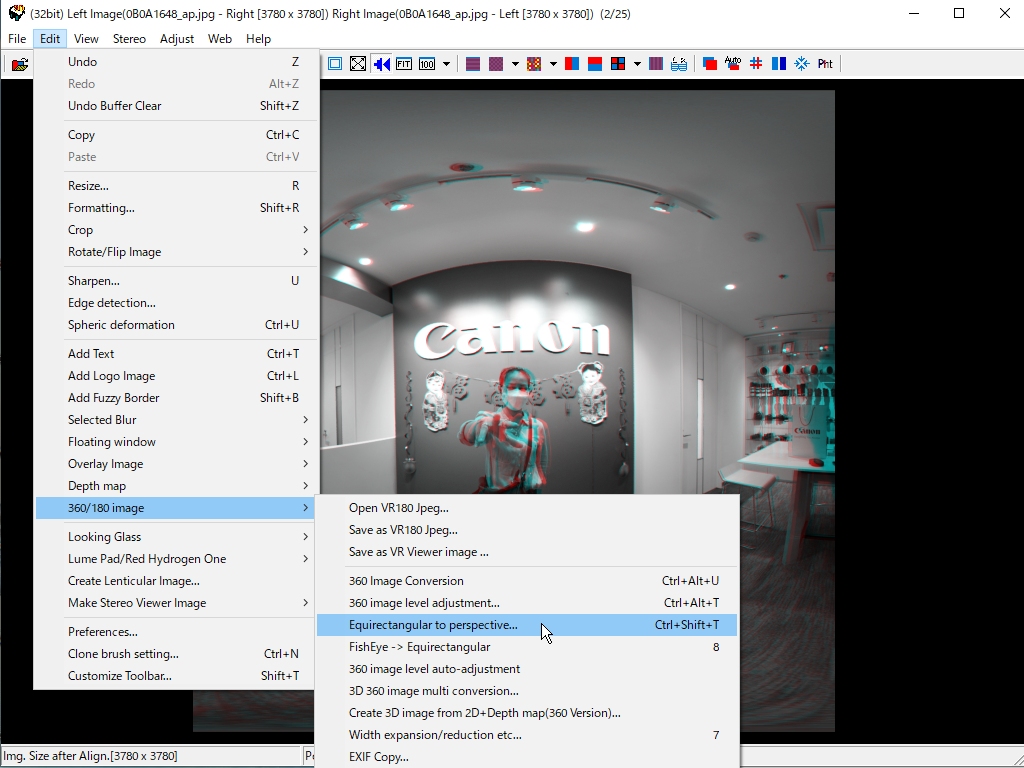Select row interlaced purple striped icon

tap(473, 63)
